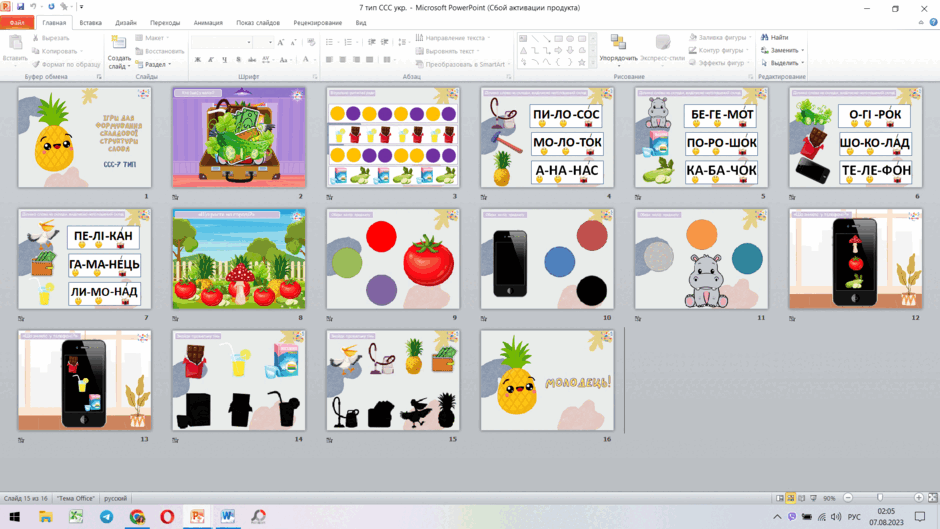
Task: Open Word from the taskbar
Action: [x=228, y=516]
